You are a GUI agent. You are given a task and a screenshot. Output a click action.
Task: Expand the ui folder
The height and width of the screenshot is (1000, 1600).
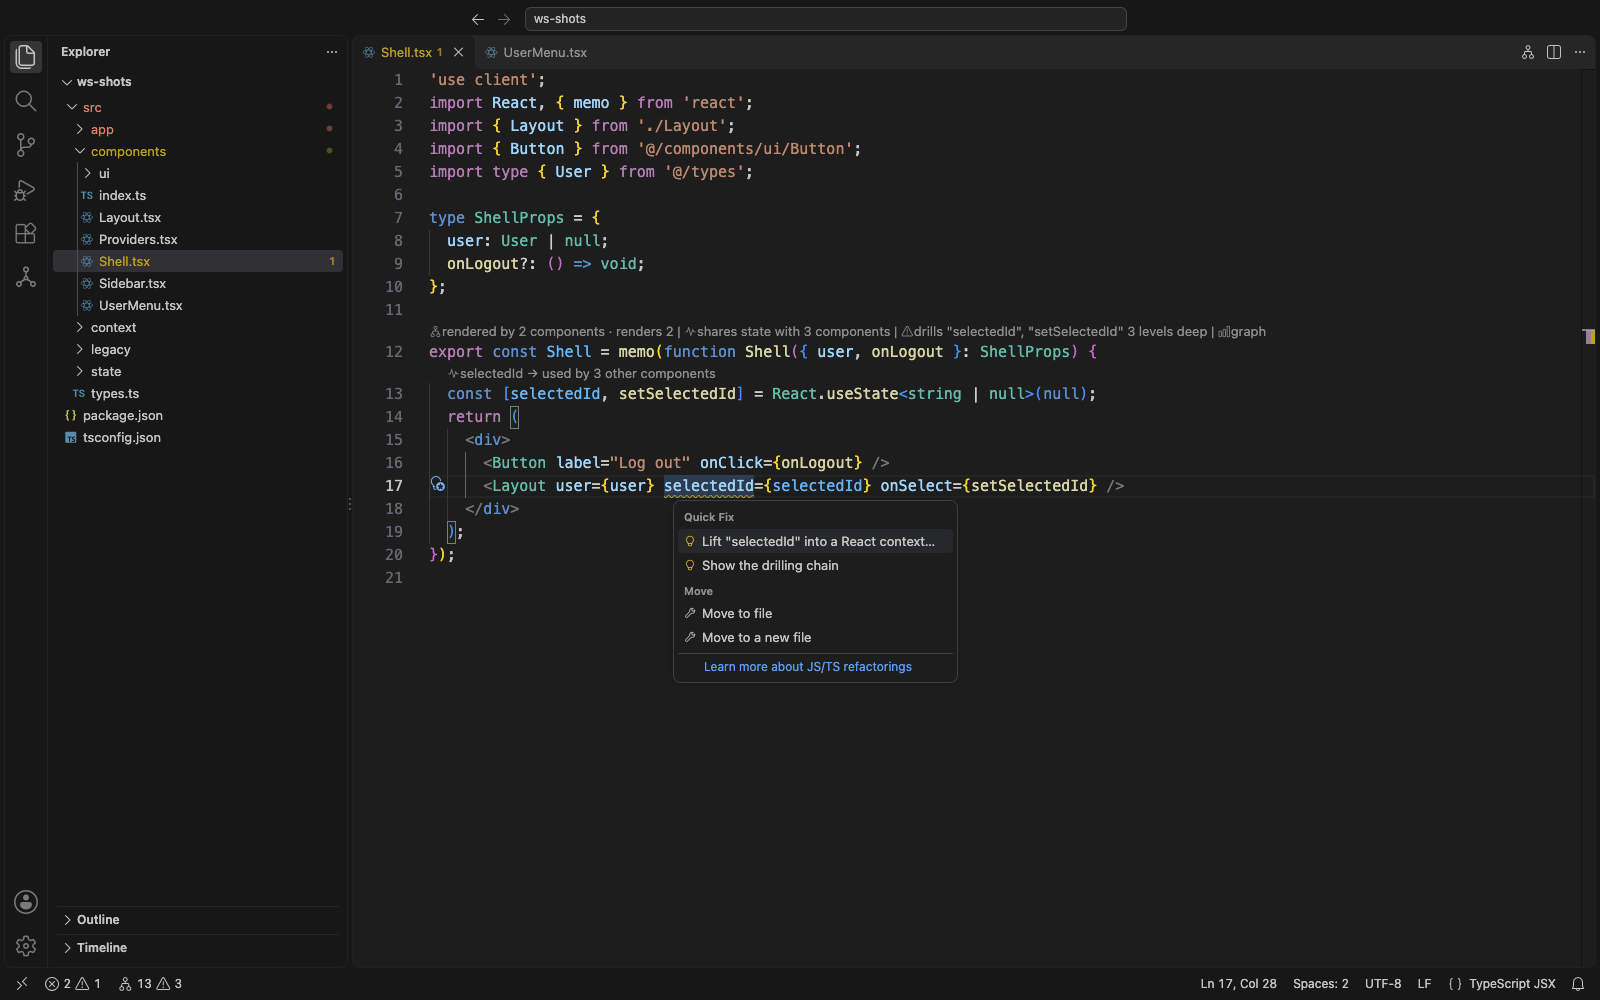pyautogui.click(x=88, y=173)
